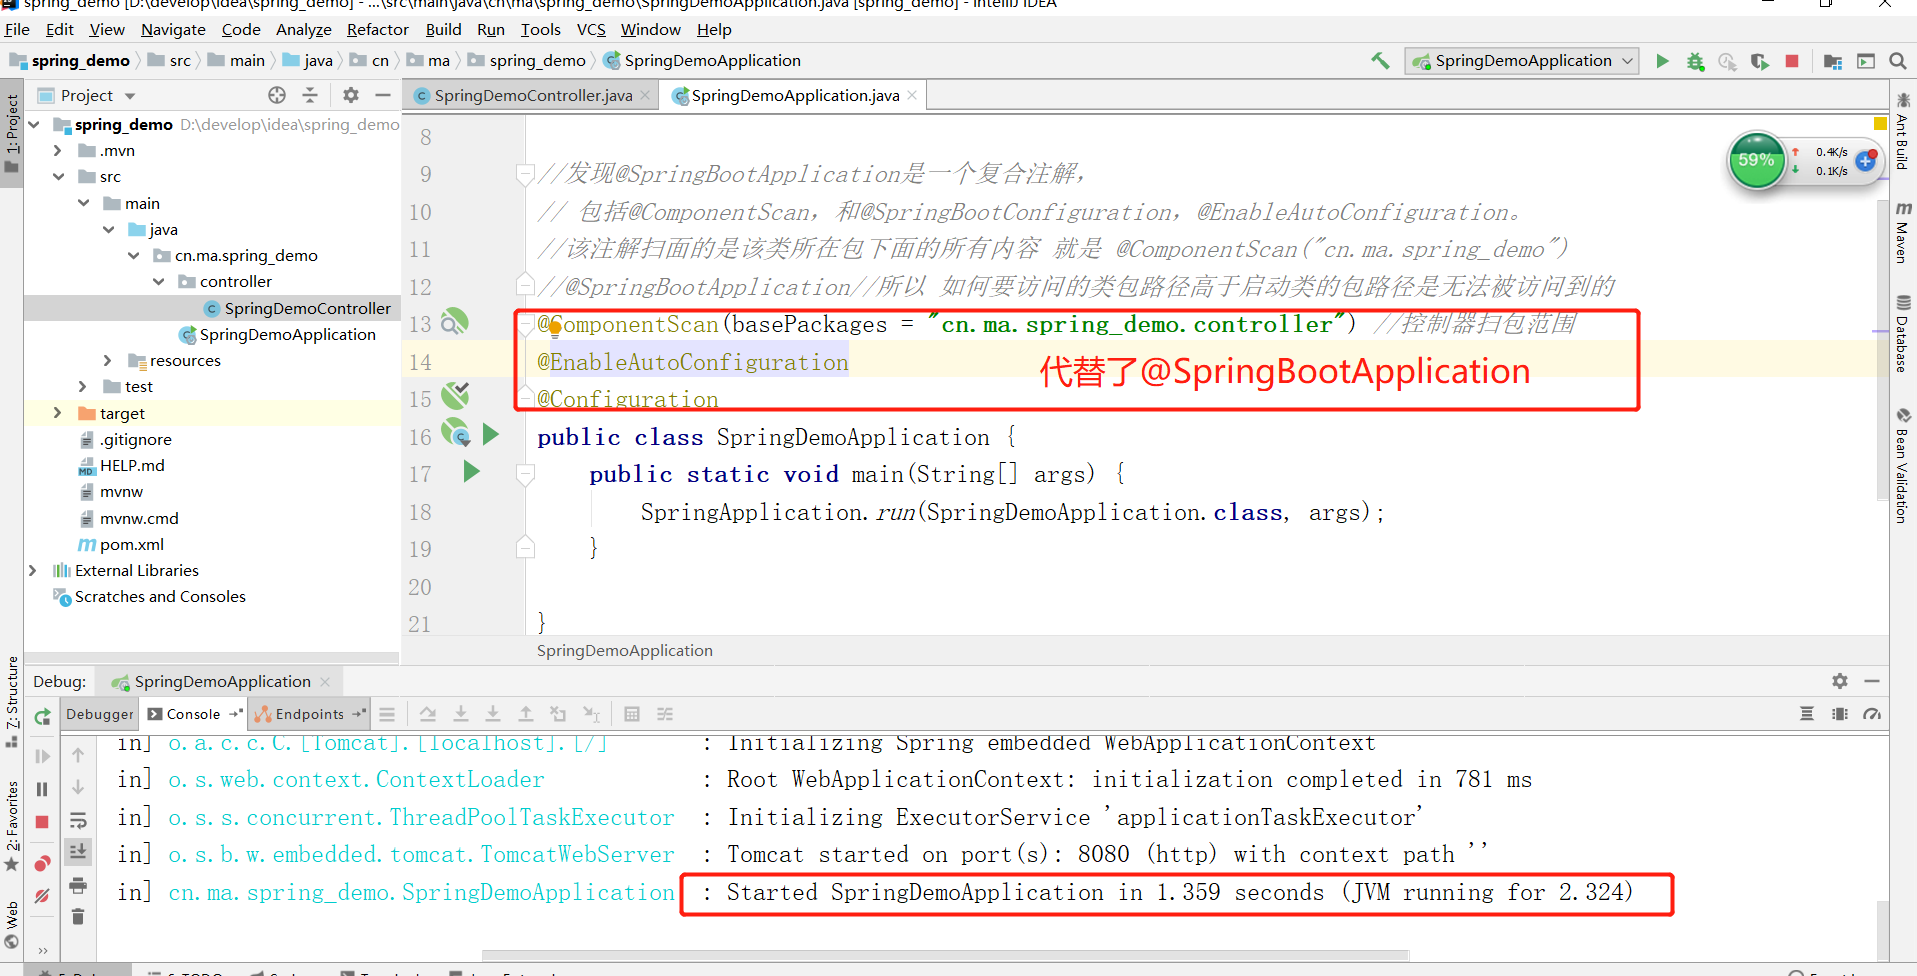Expand the target folder
The image size is (1917, 976).
57,413
